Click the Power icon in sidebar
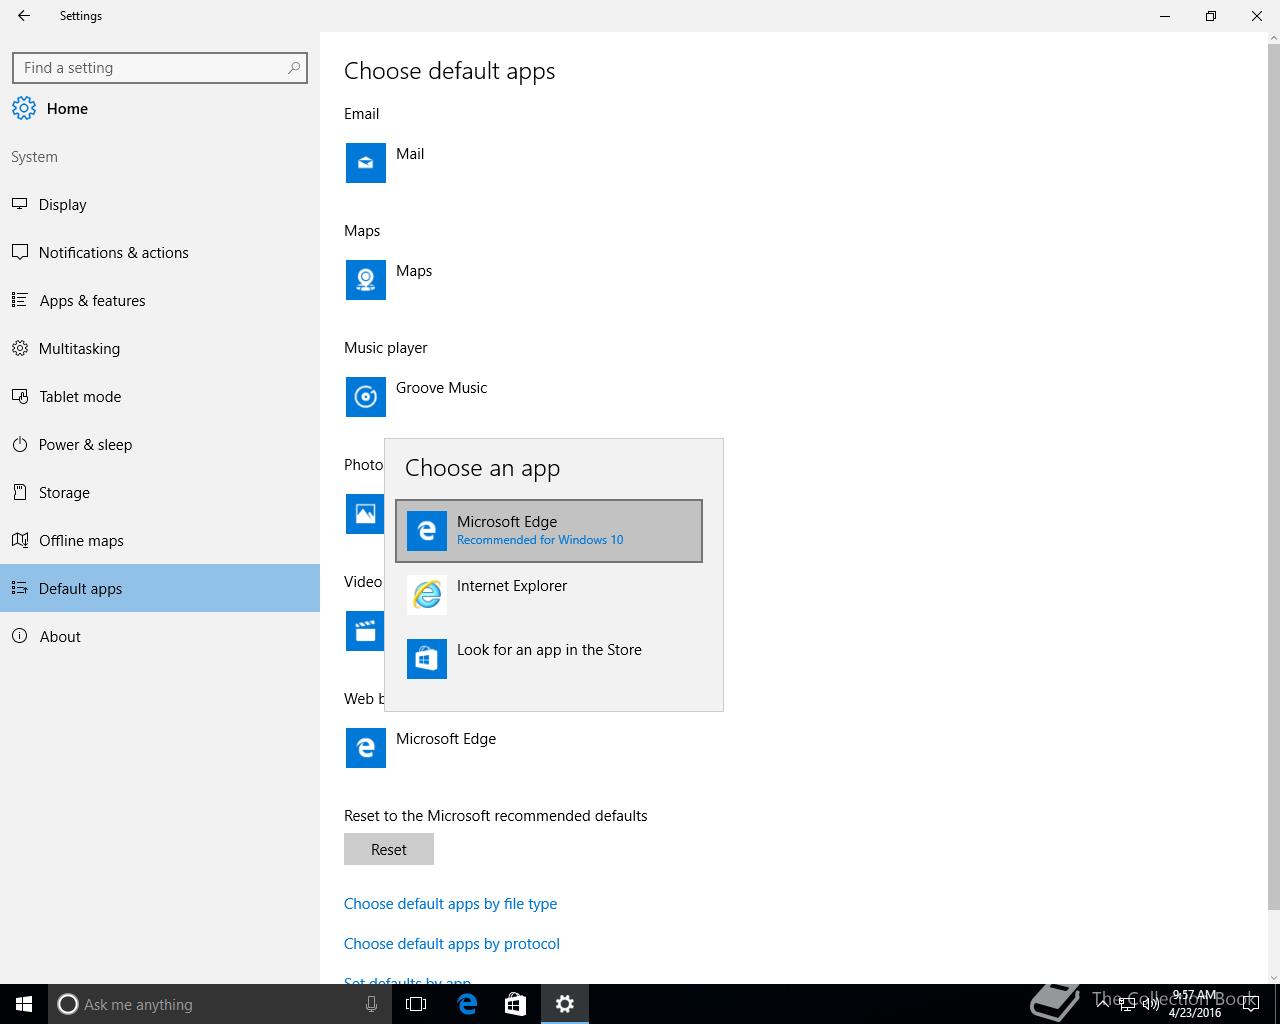The width and height of the screenshot is (1280, 1024). (x=19, y=444)
